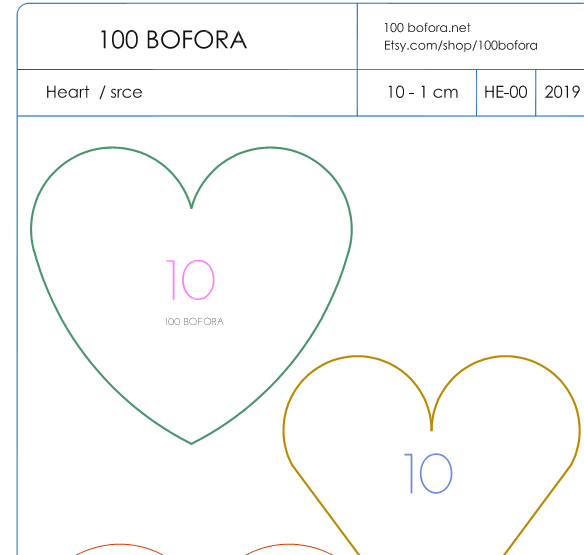
Task: Select the second orange arc at bottom
Action: pos(289,549)
